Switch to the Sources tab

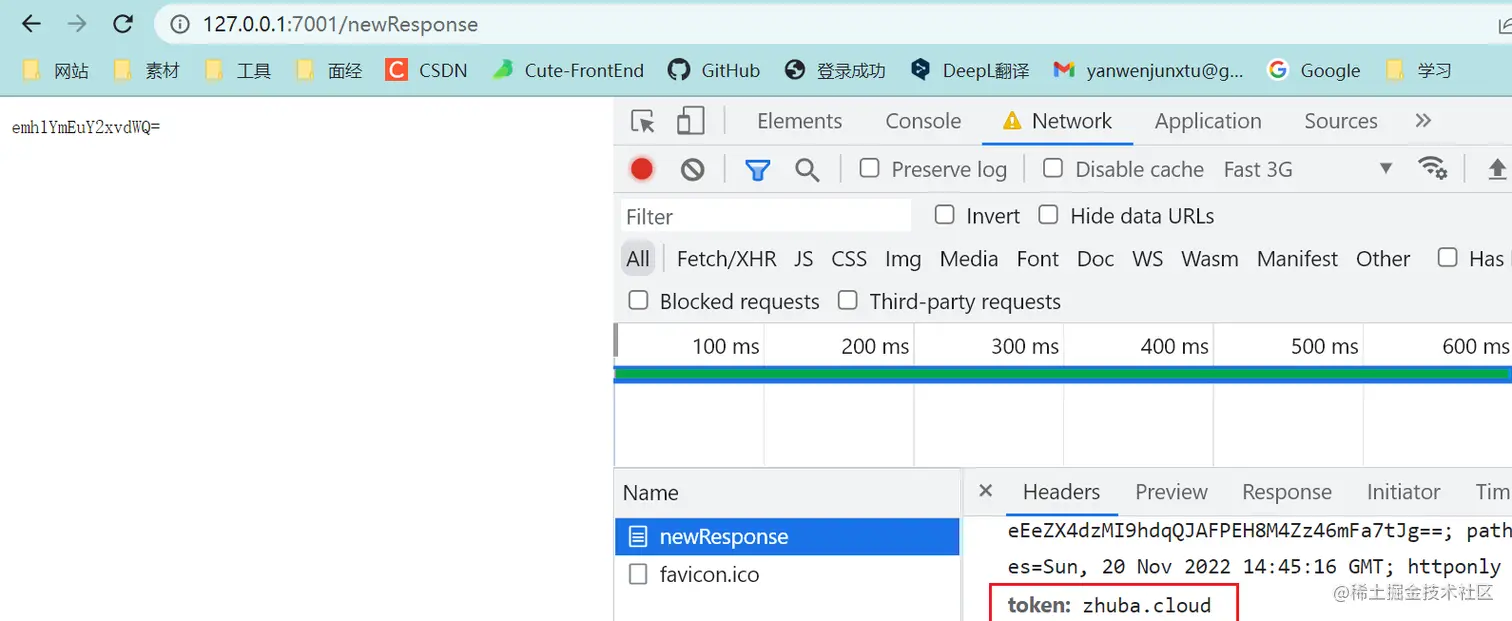[1340, 121]
